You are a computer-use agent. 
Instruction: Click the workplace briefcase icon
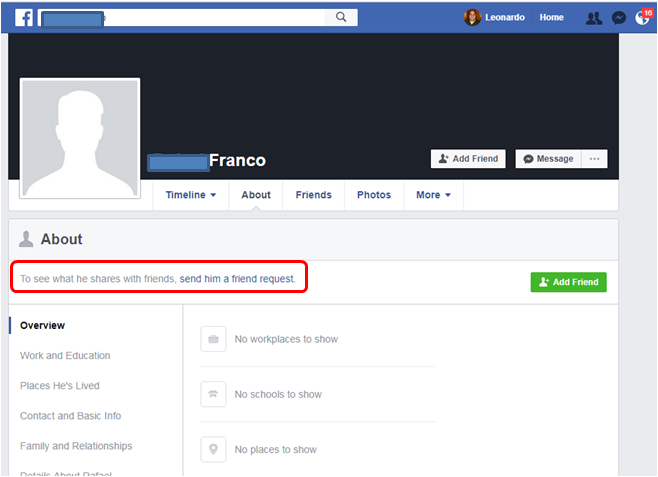[213, 339]
